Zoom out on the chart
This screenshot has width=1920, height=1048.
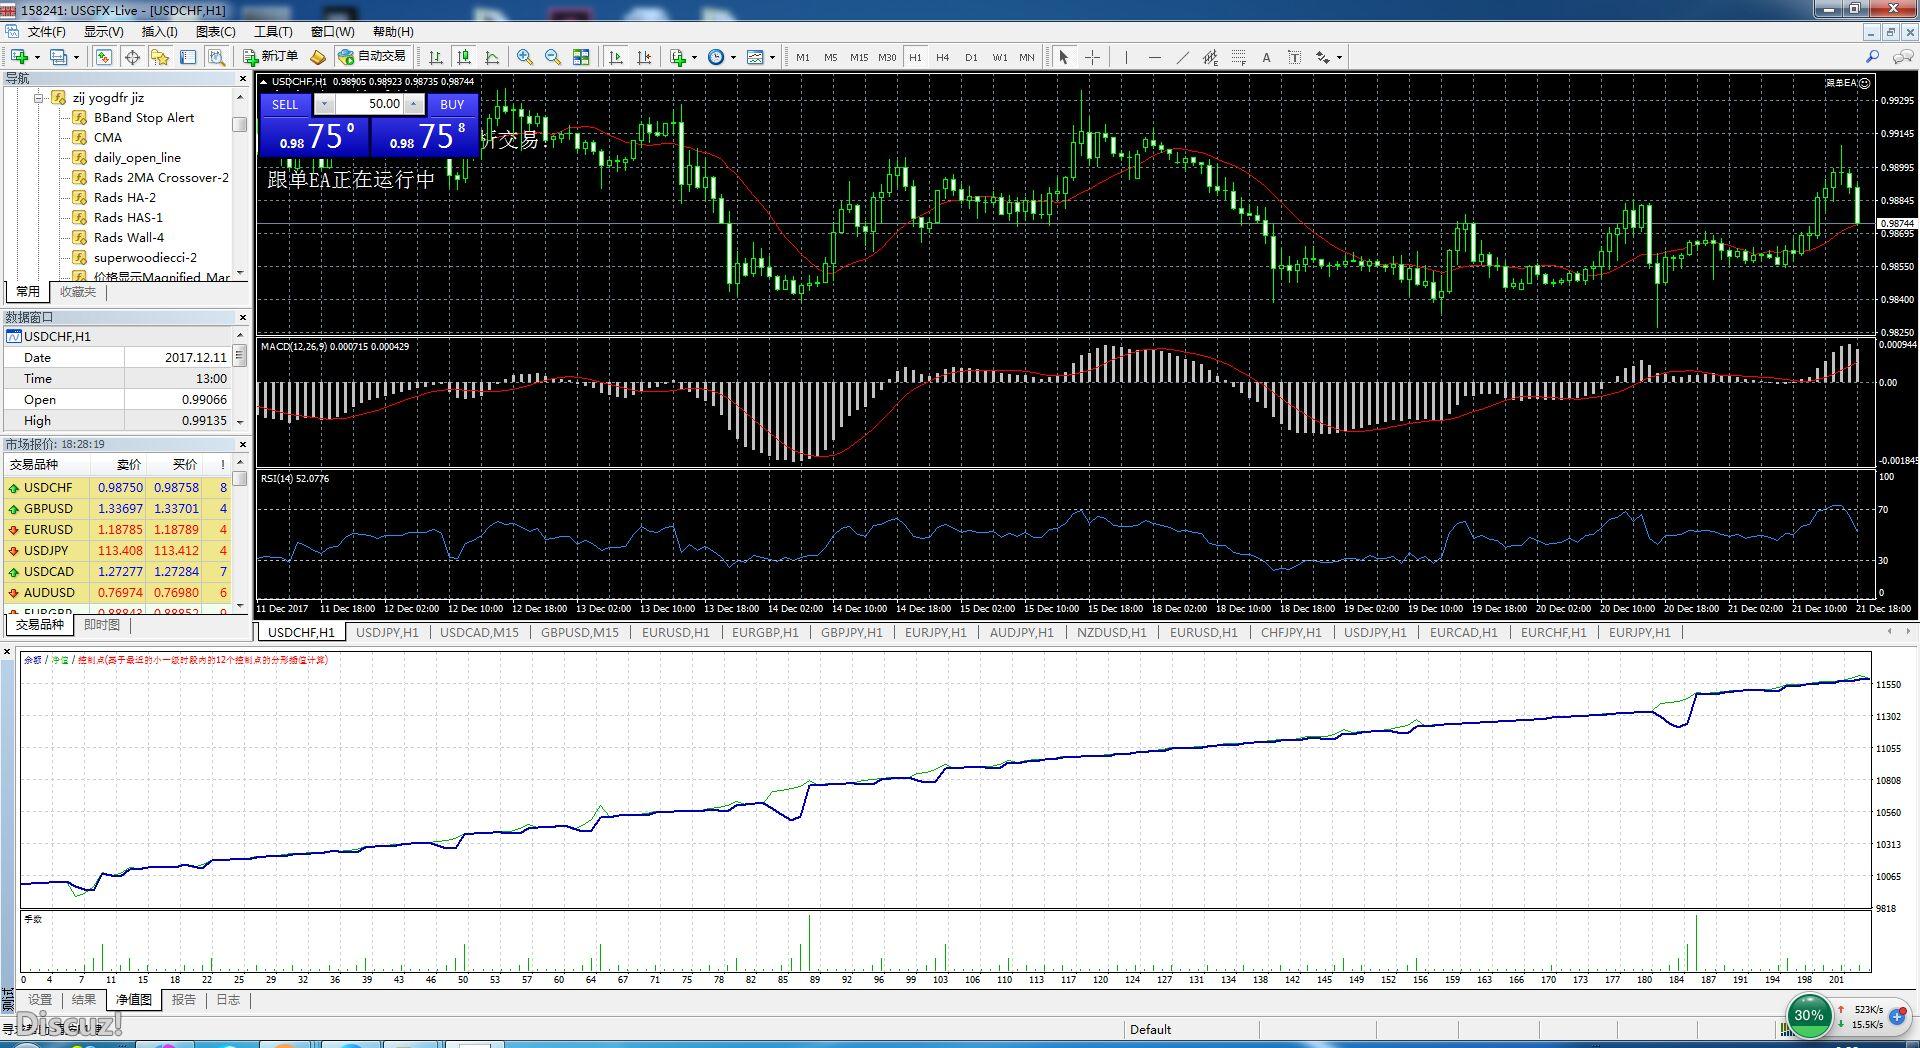pyautogui.click(x=552, y=57)
